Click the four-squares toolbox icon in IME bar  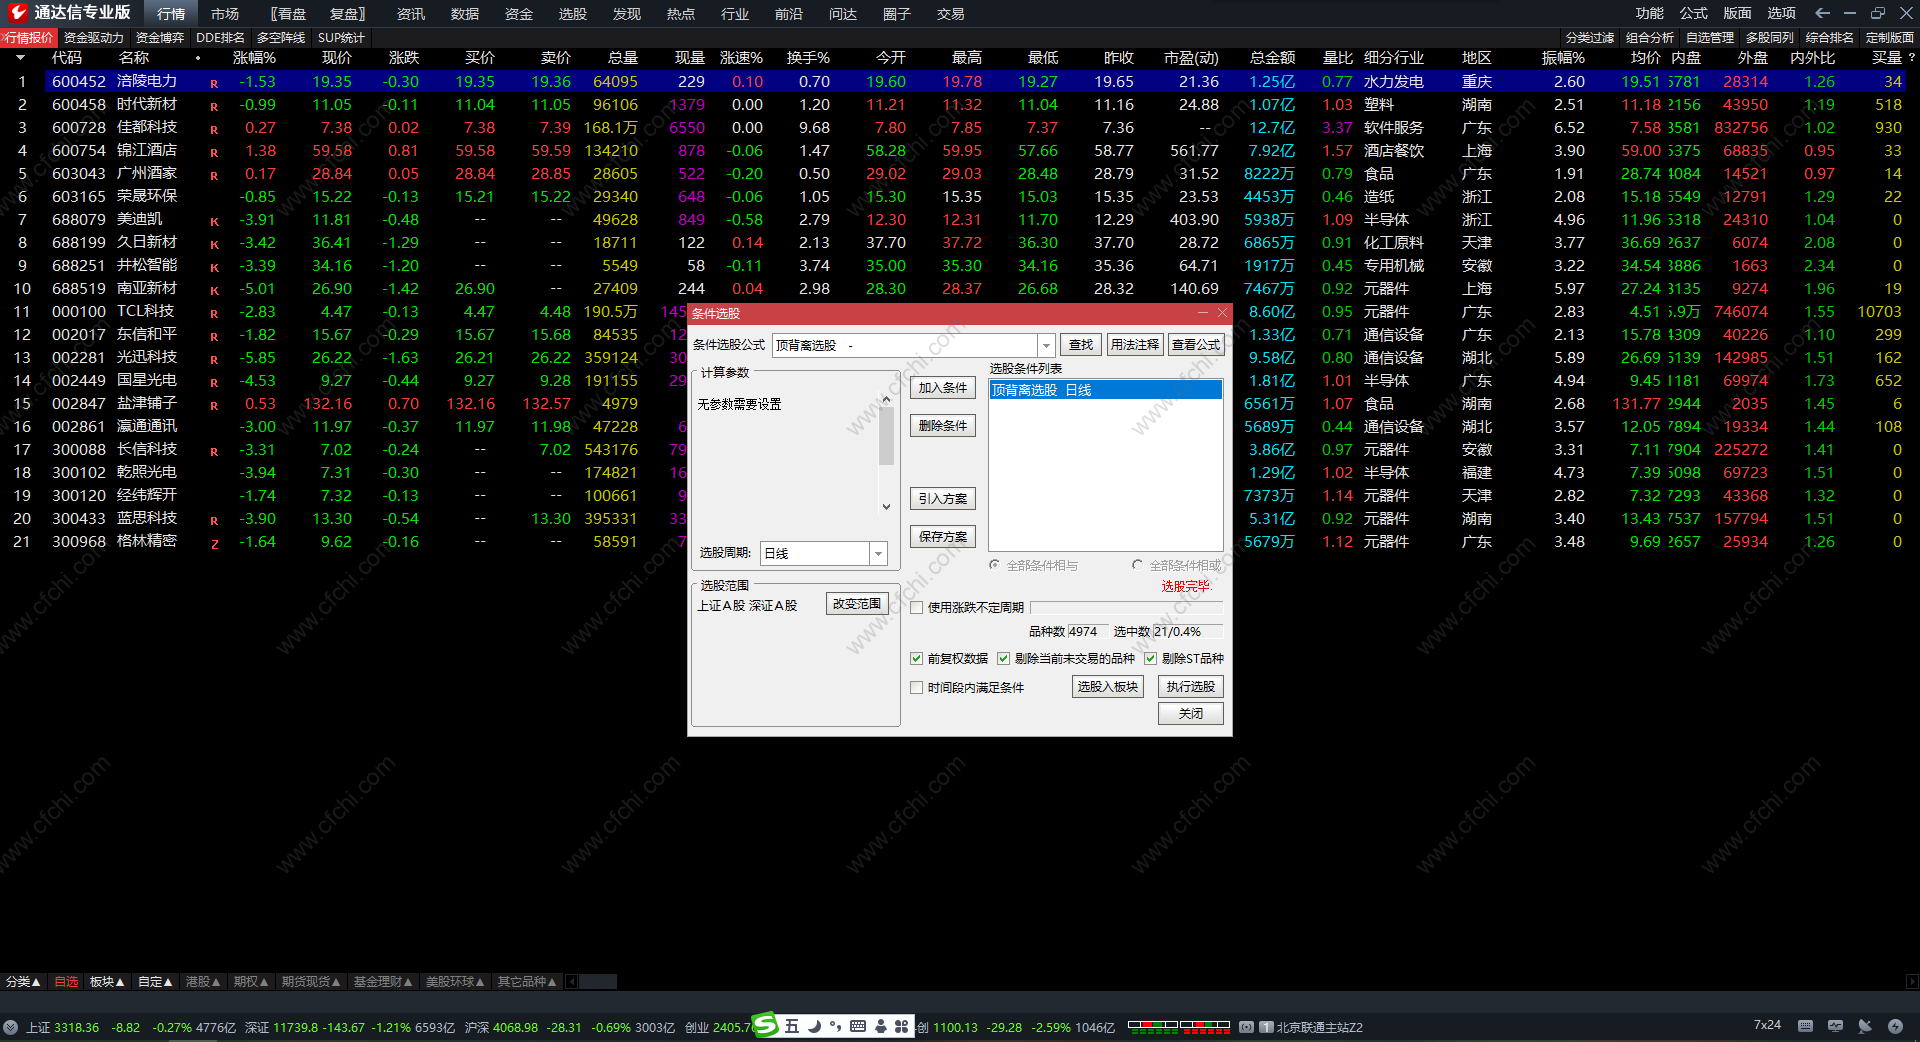coord(902,1026)
